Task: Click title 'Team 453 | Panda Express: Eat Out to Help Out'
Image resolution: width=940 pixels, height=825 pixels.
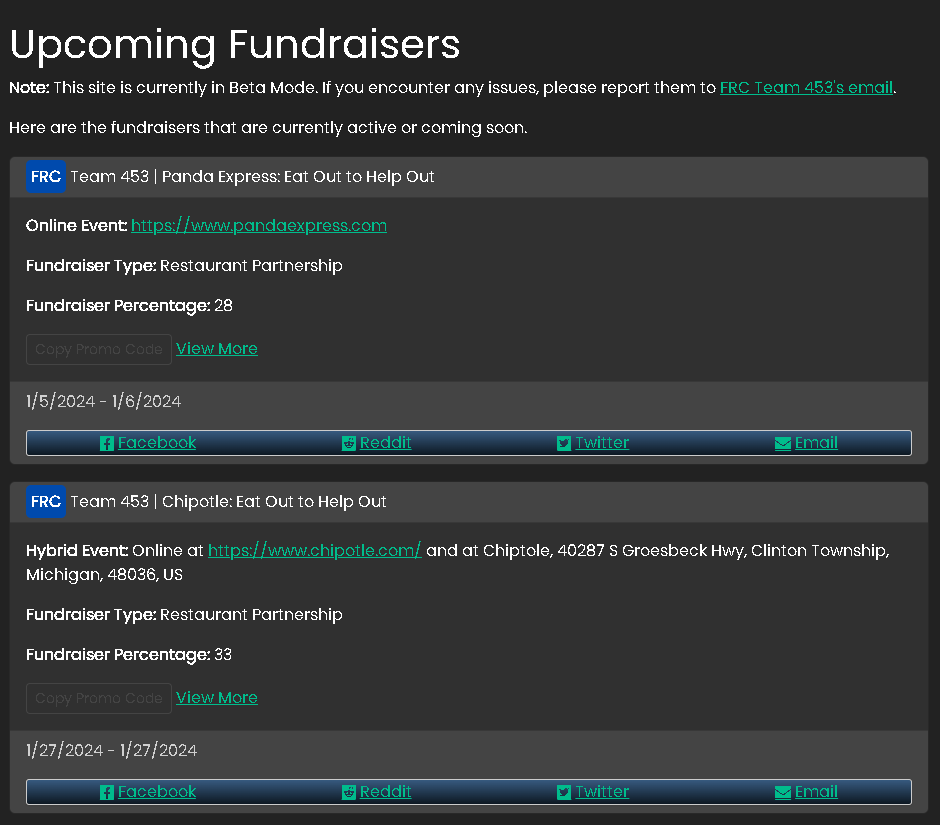Action: (x=252, y=177)
